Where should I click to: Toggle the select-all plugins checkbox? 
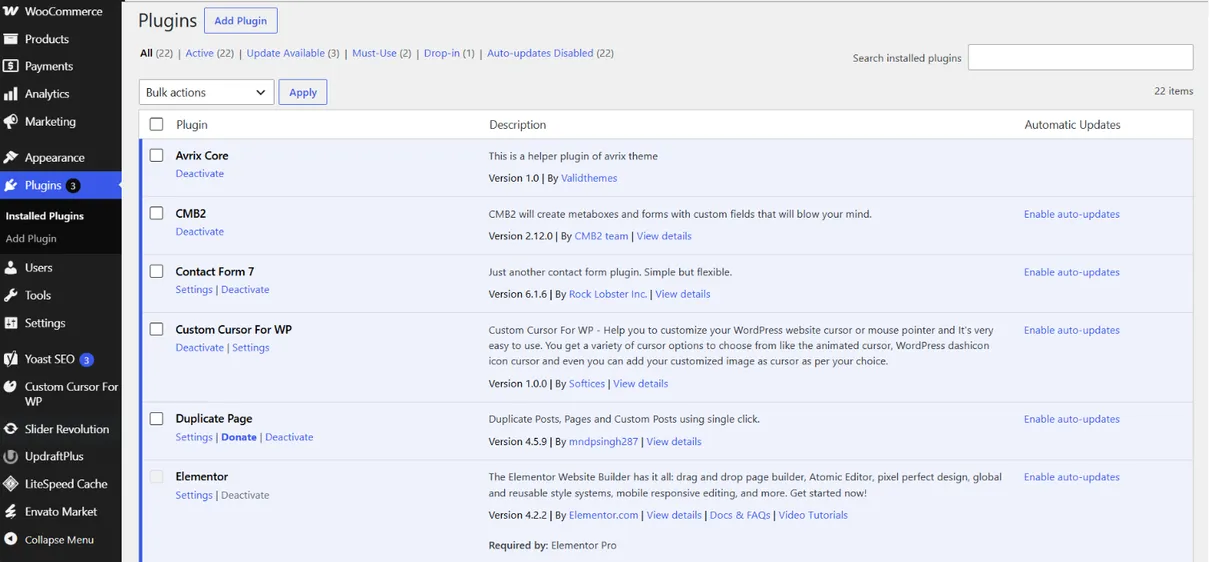click(x=156, y=125)
